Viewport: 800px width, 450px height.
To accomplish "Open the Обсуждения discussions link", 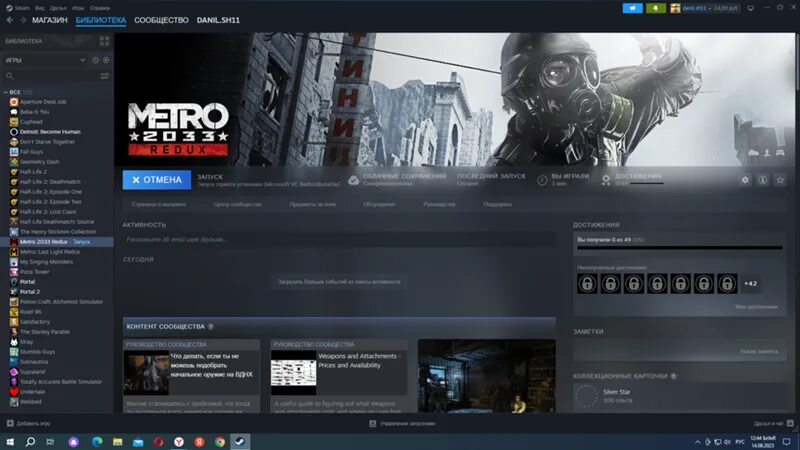I will pyautogui.click(x=379, y=204).
